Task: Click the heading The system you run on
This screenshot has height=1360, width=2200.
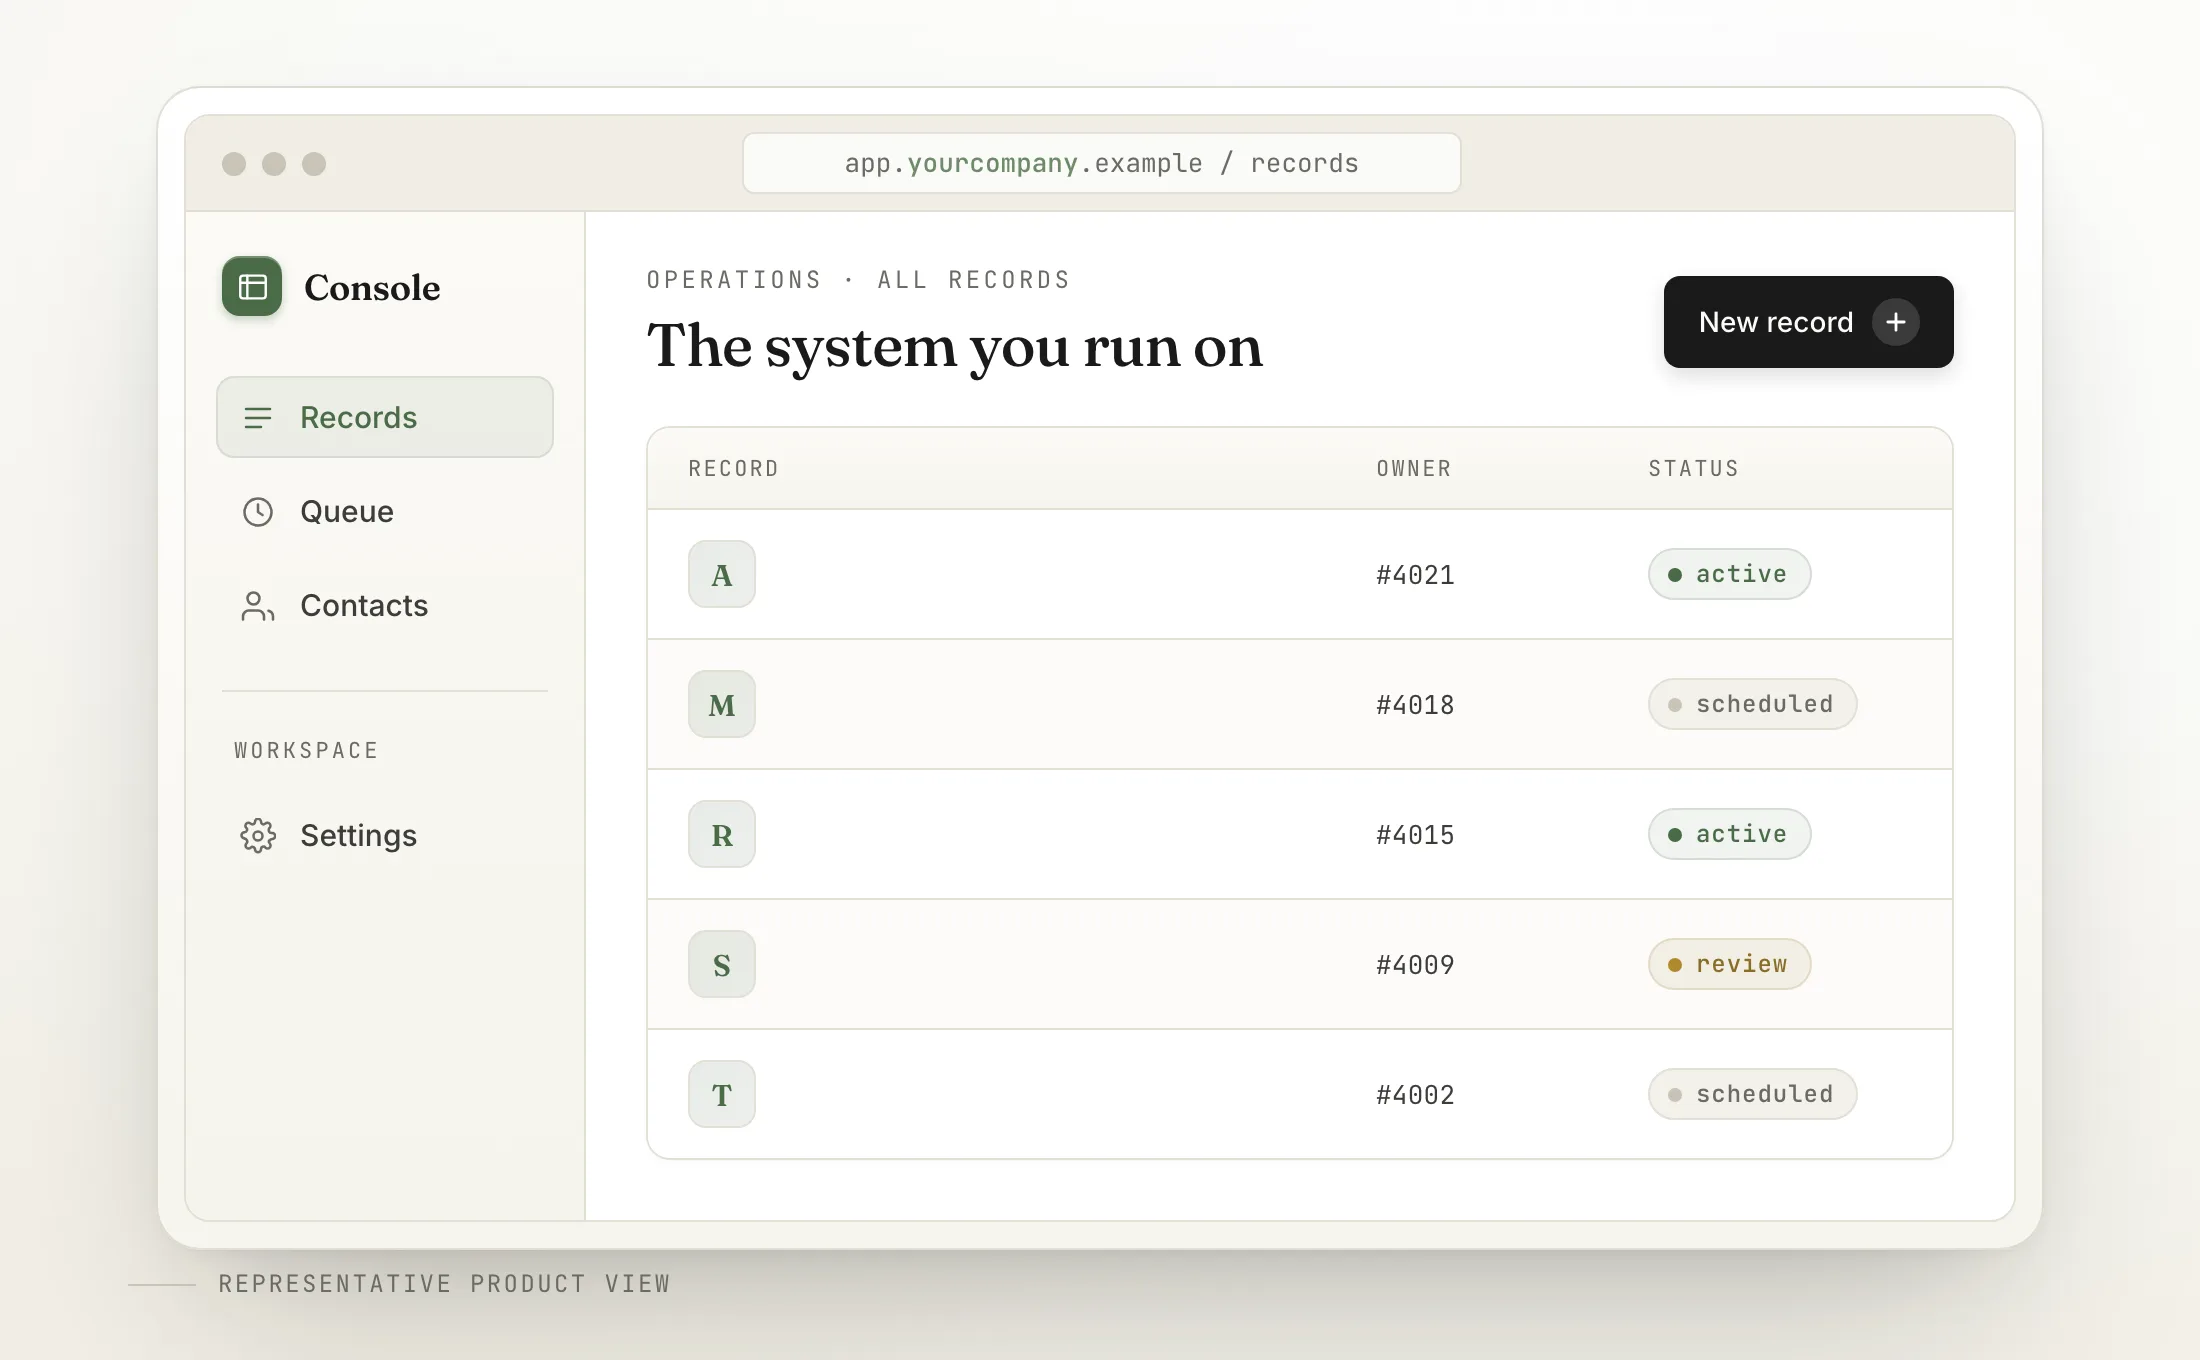Action: point(955,347)
